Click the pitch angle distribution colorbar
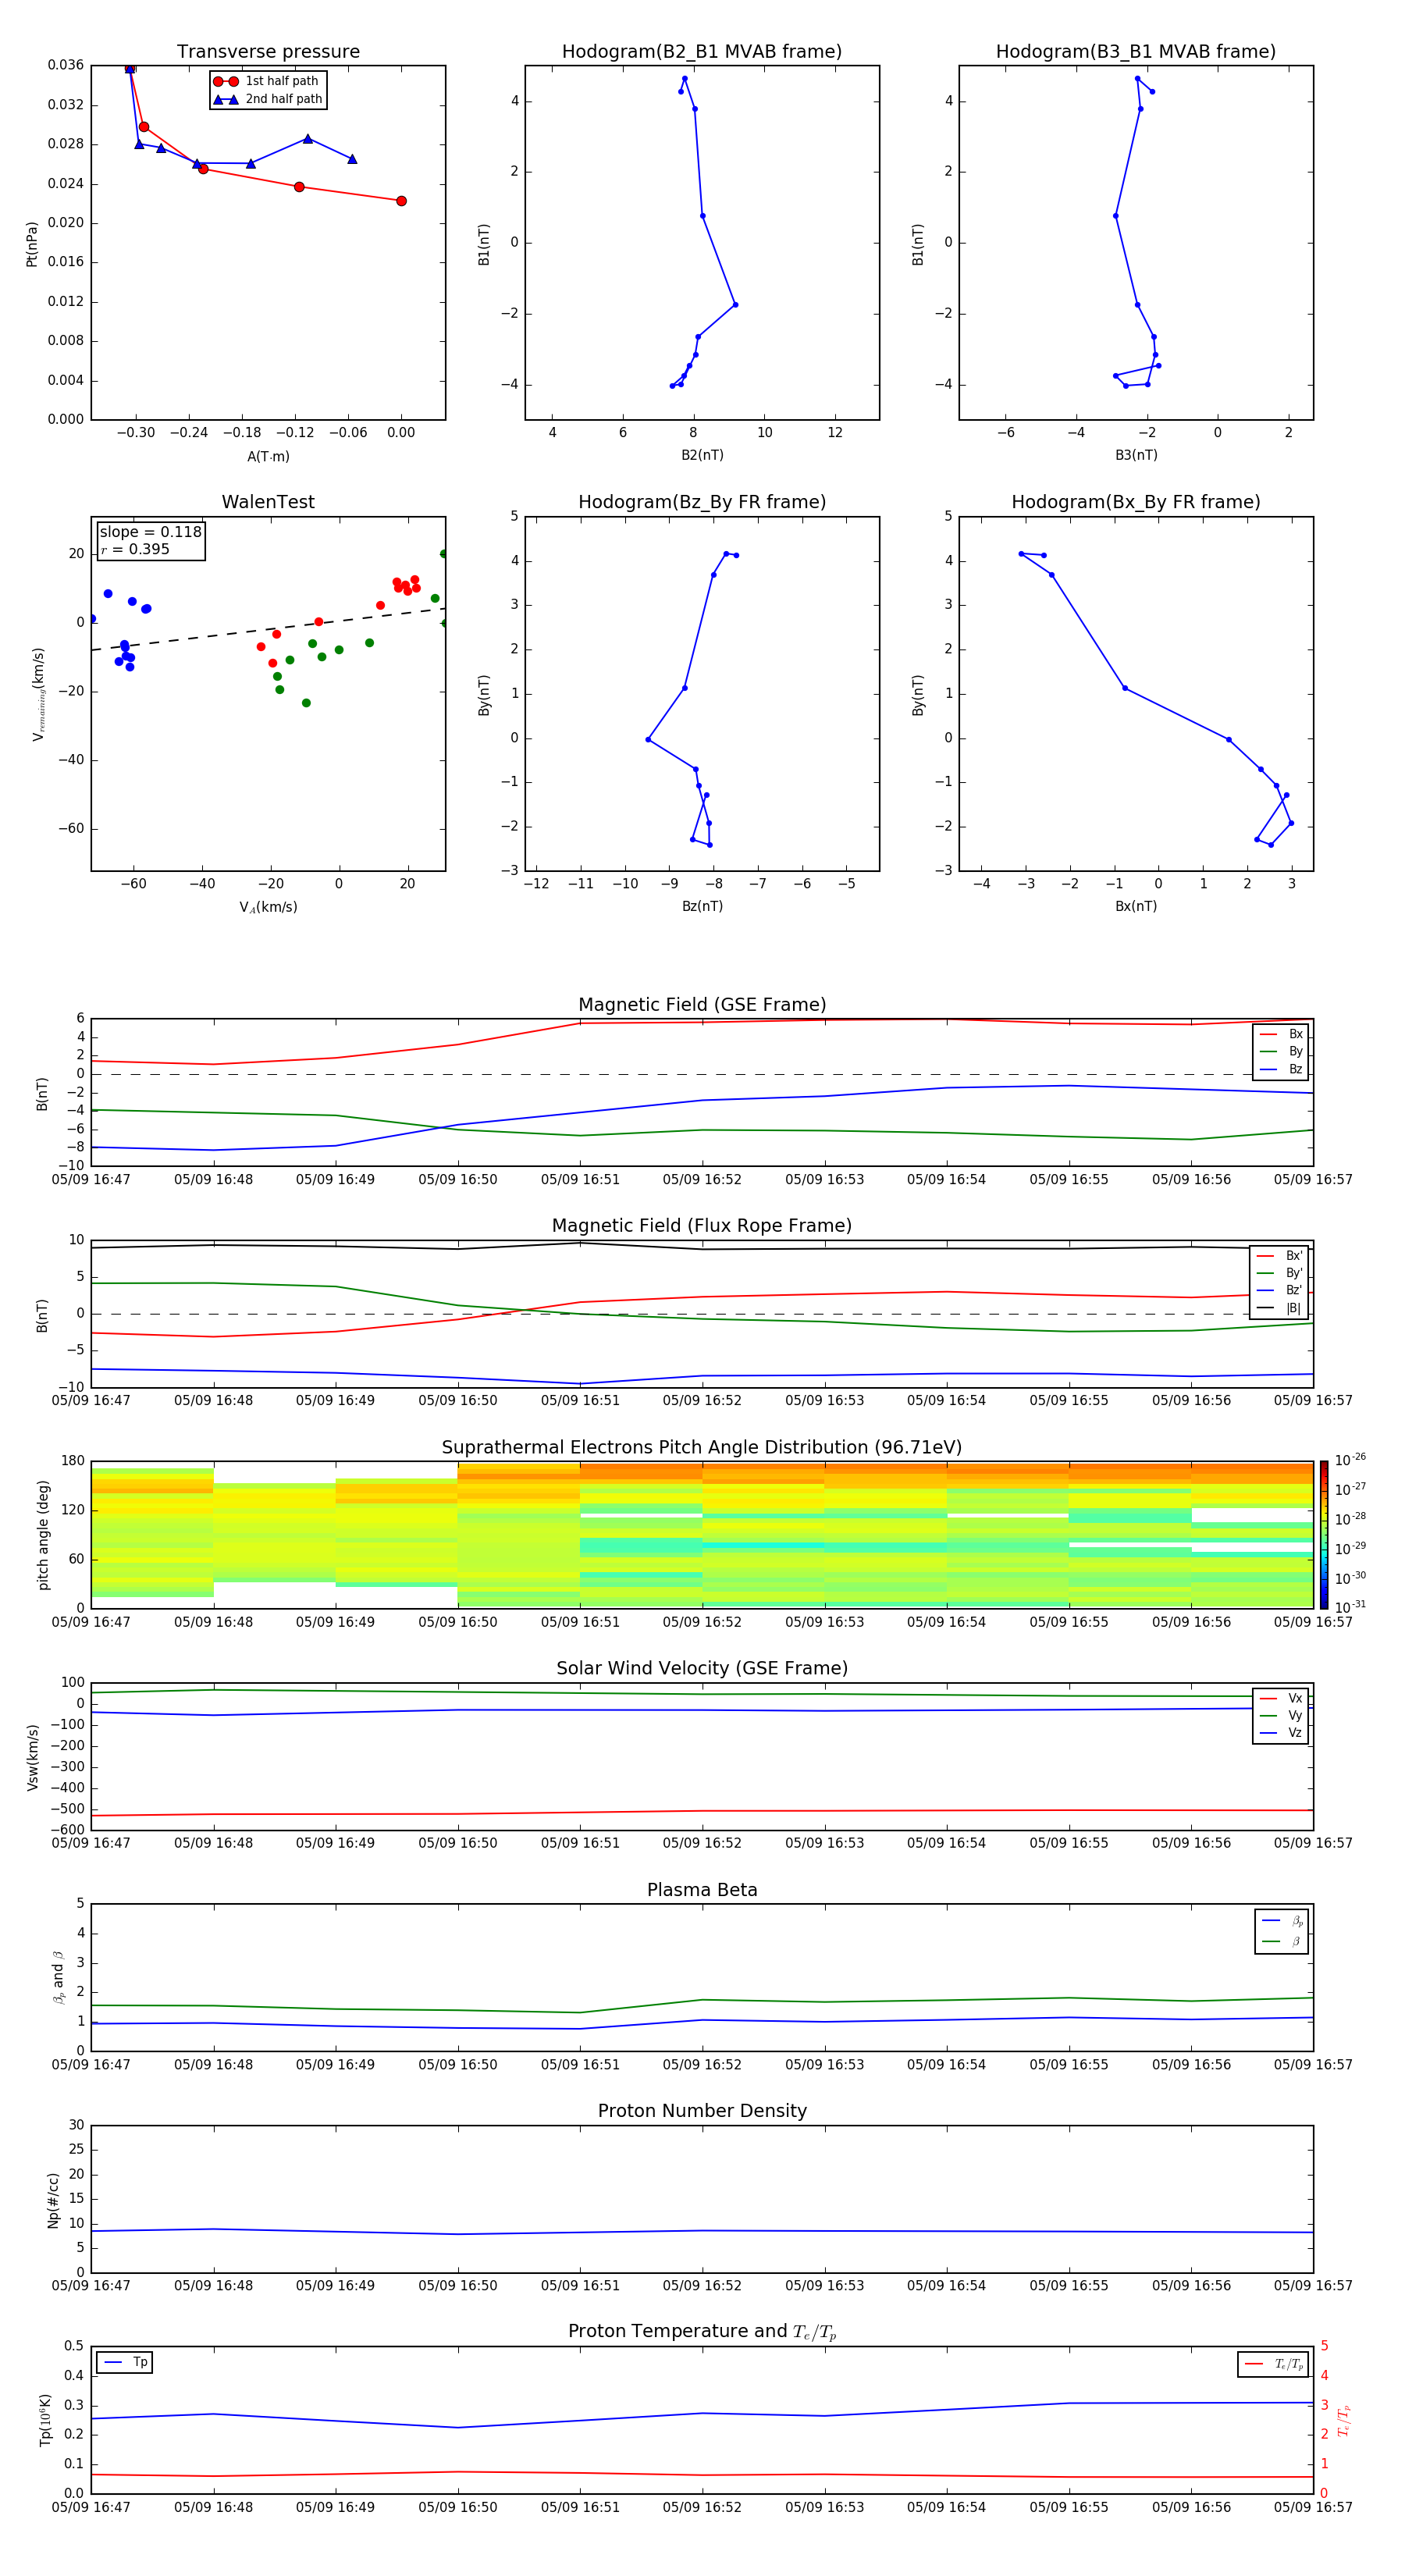The width and height of the screenshot is (1405, 2576). pos(1324,1535)
